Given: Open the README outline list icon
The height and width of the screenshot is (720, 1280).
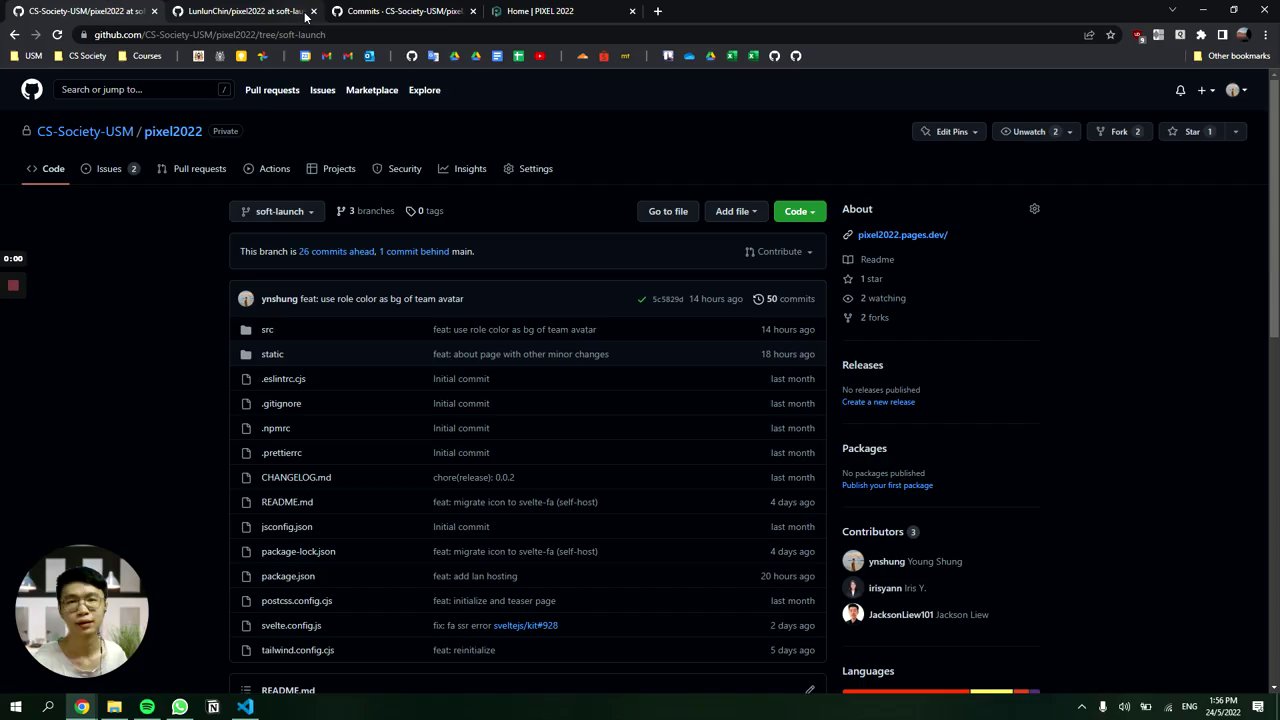Looking at the screenshot, I should [246, 690].
